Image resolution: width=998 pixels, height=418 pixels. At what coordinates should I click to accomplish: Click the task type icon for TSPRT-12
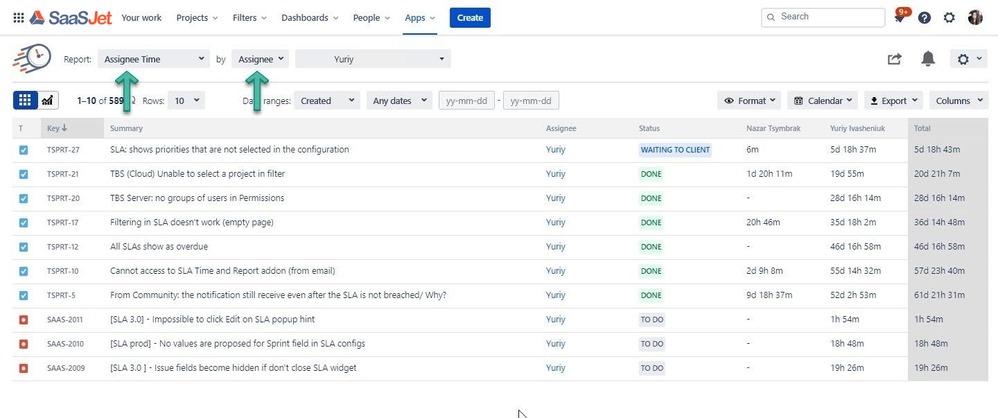[24, 247]
